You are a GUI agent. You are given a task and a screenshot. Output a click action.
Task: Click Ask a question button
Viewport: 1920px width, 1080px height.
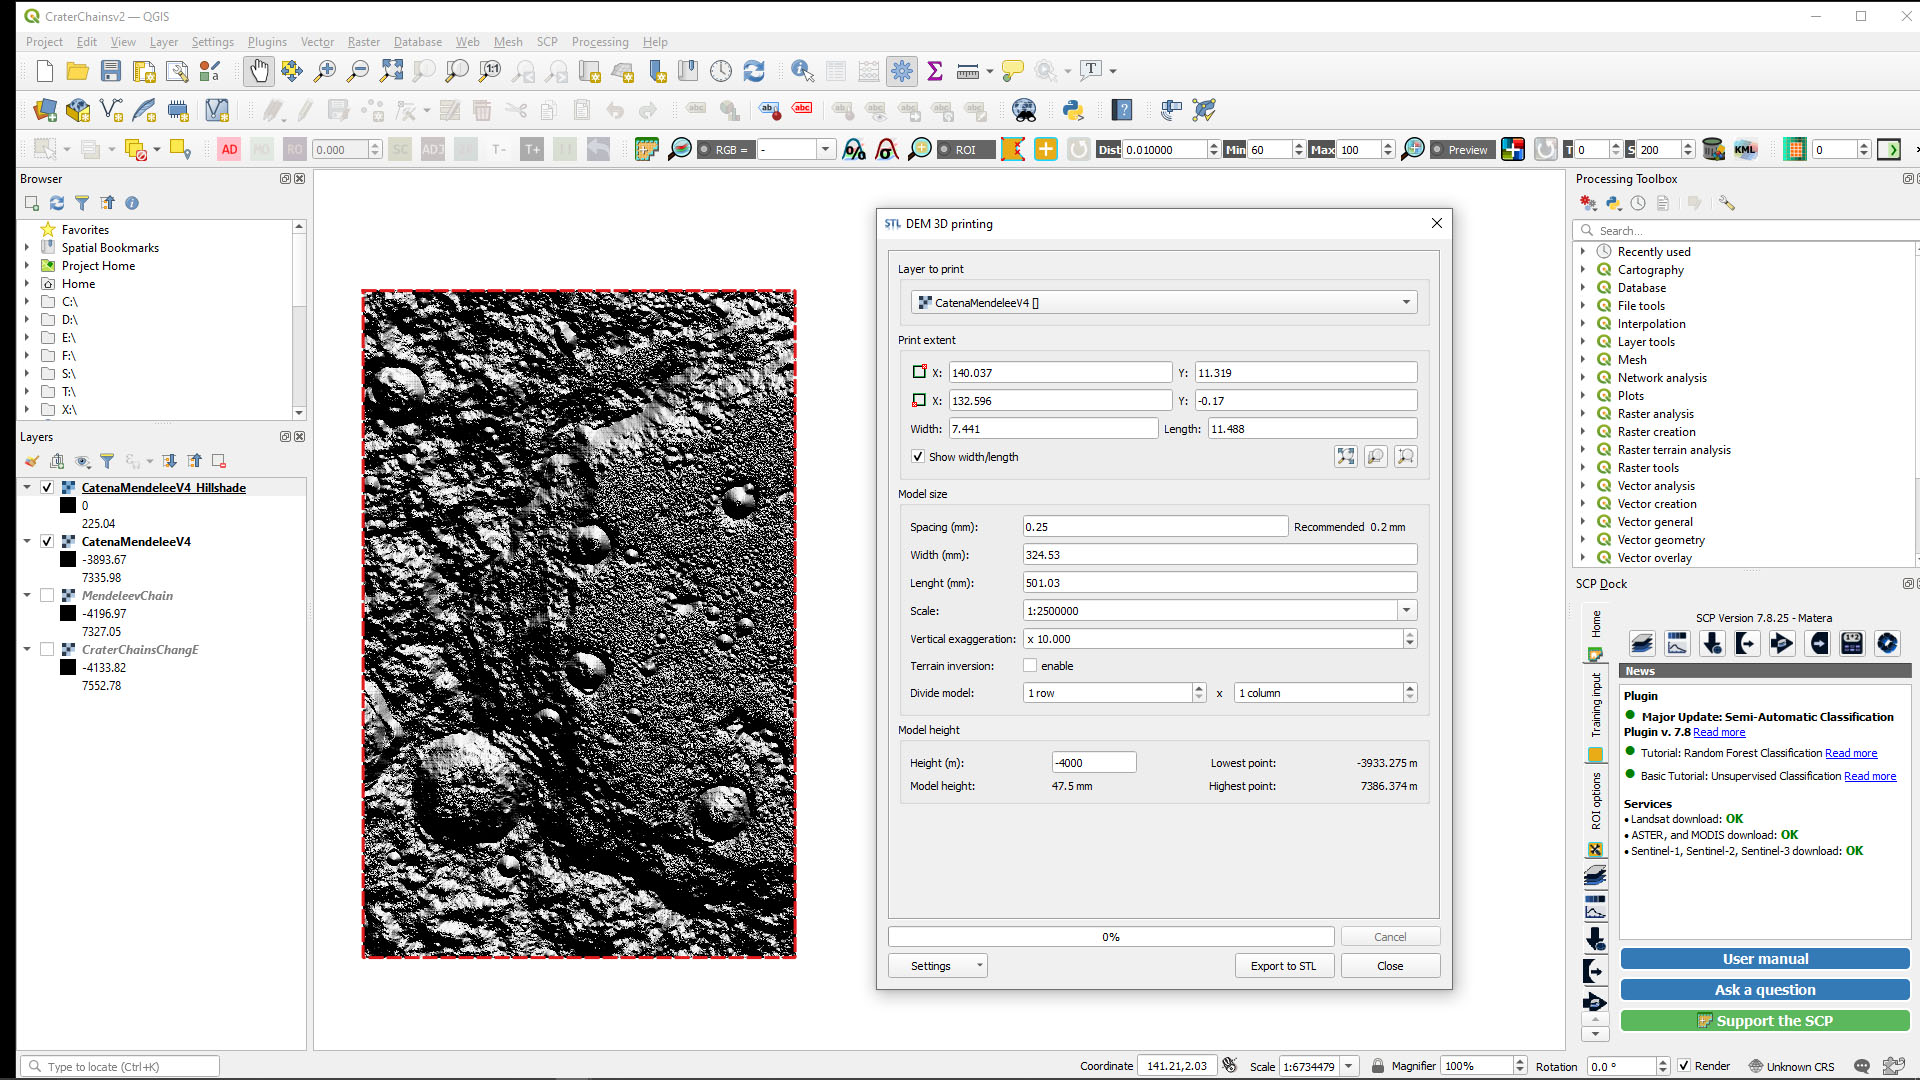click(x=1765, y=990)
